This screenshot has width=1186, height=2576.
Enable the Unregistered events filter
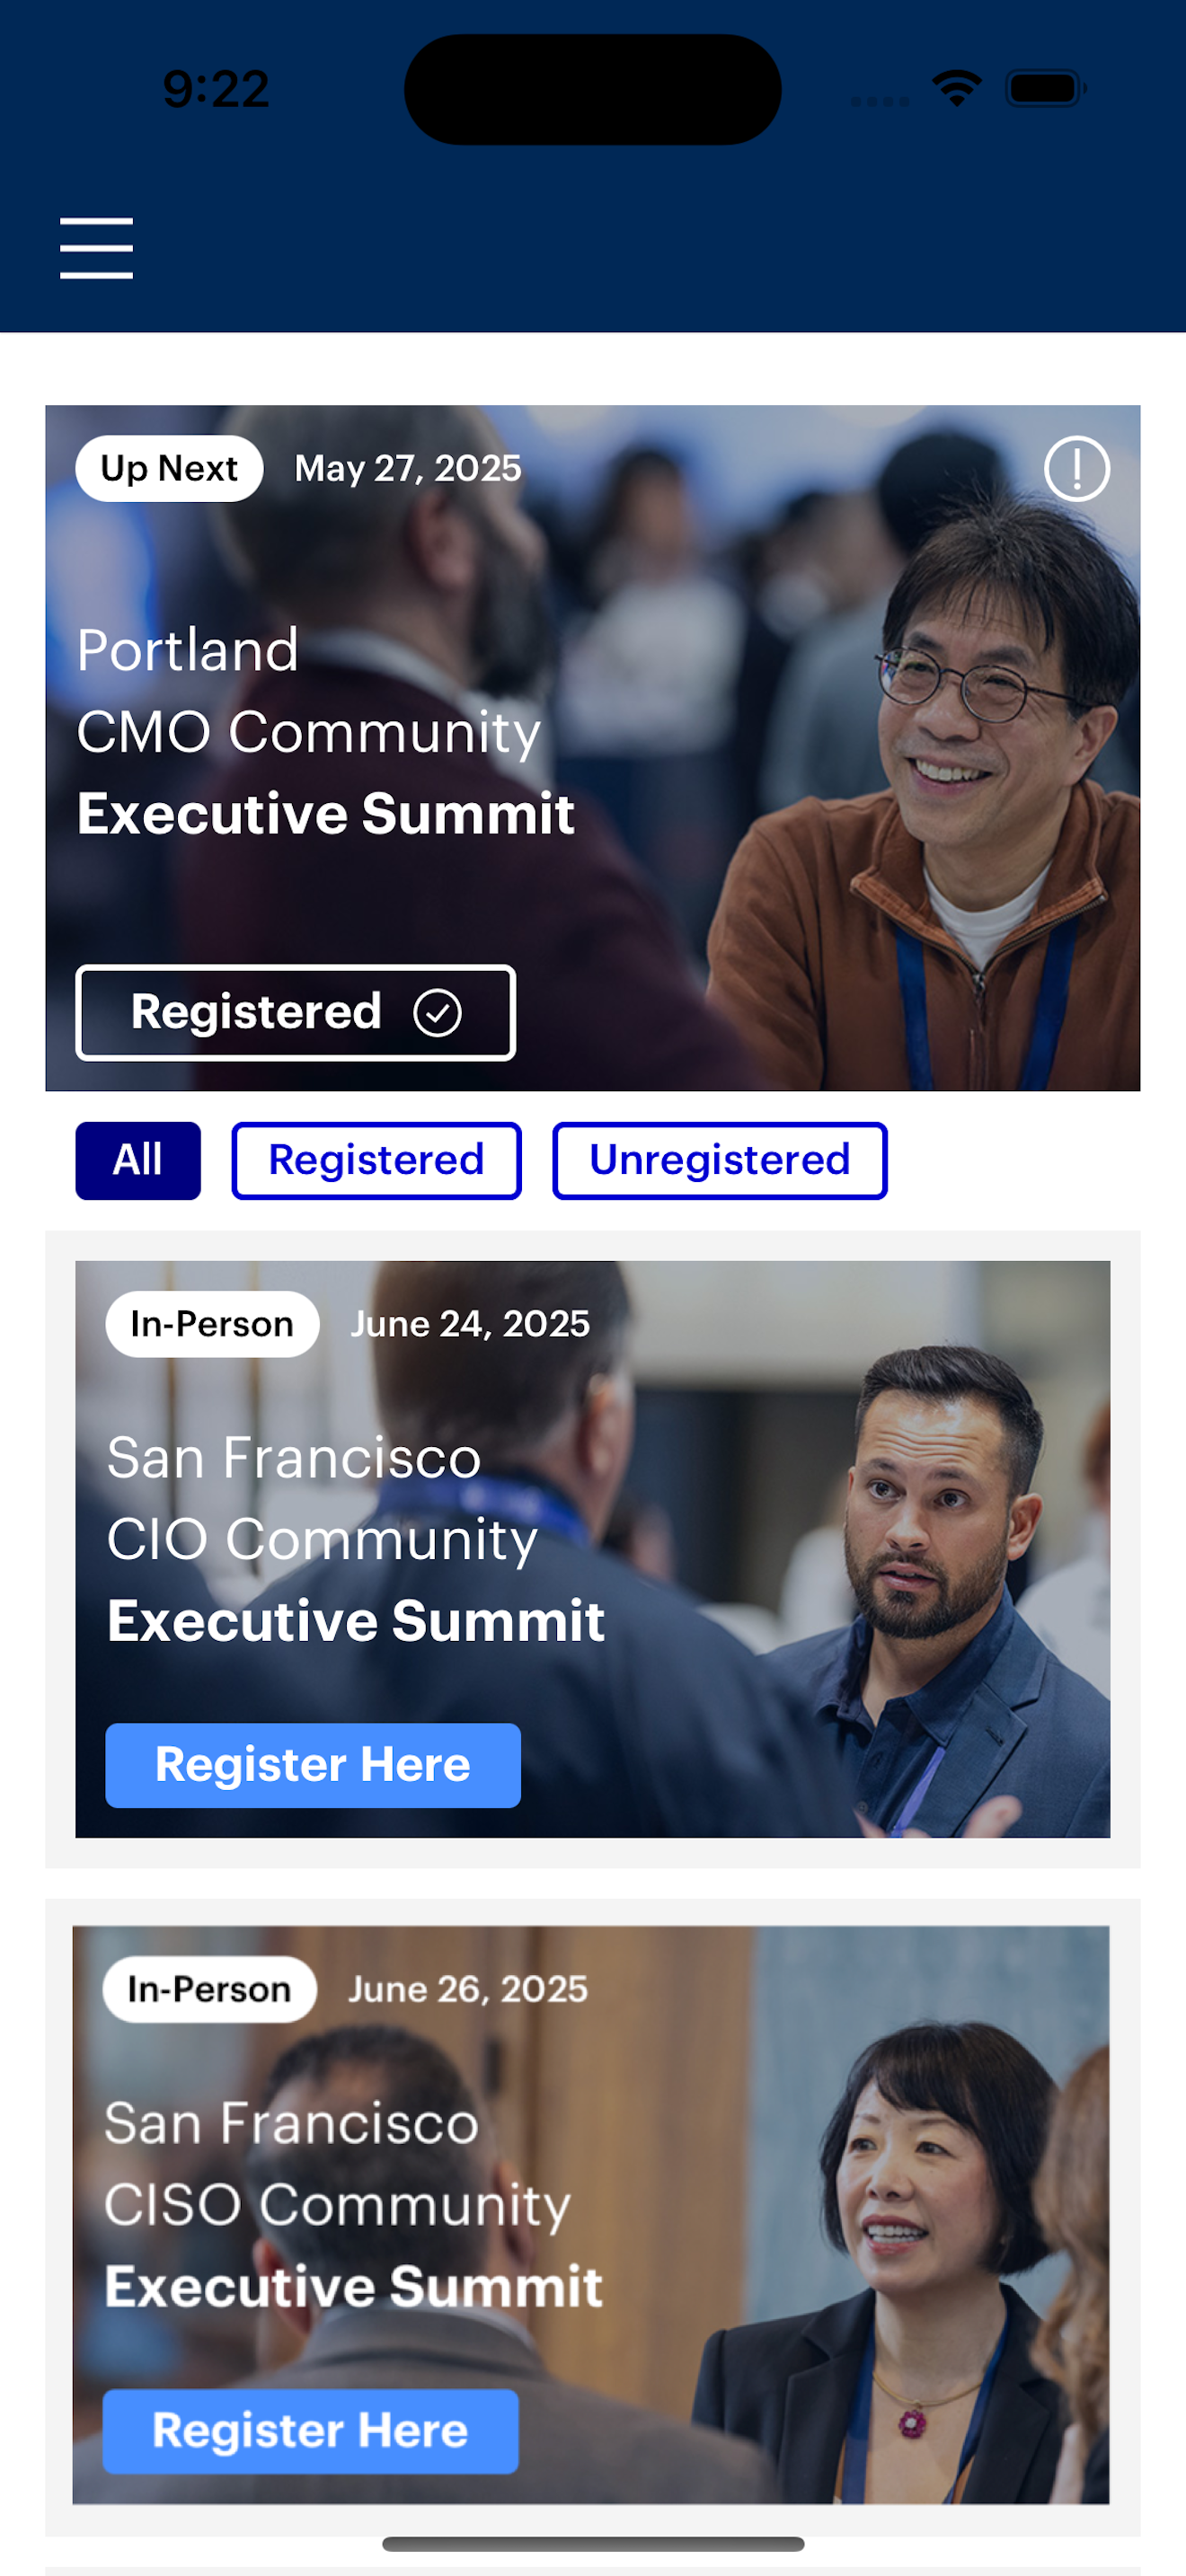[719, 1160]
